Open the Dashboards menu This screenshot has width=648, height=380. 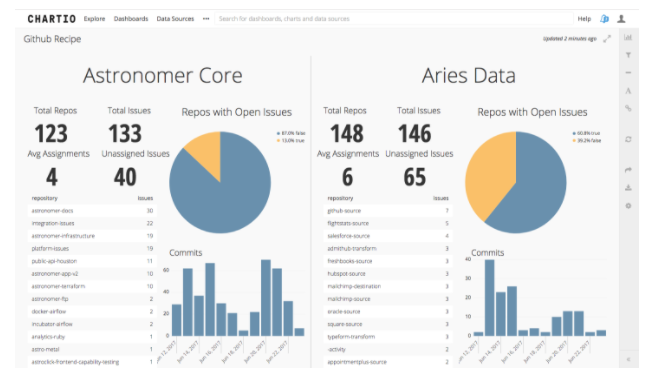click(131, 19)
